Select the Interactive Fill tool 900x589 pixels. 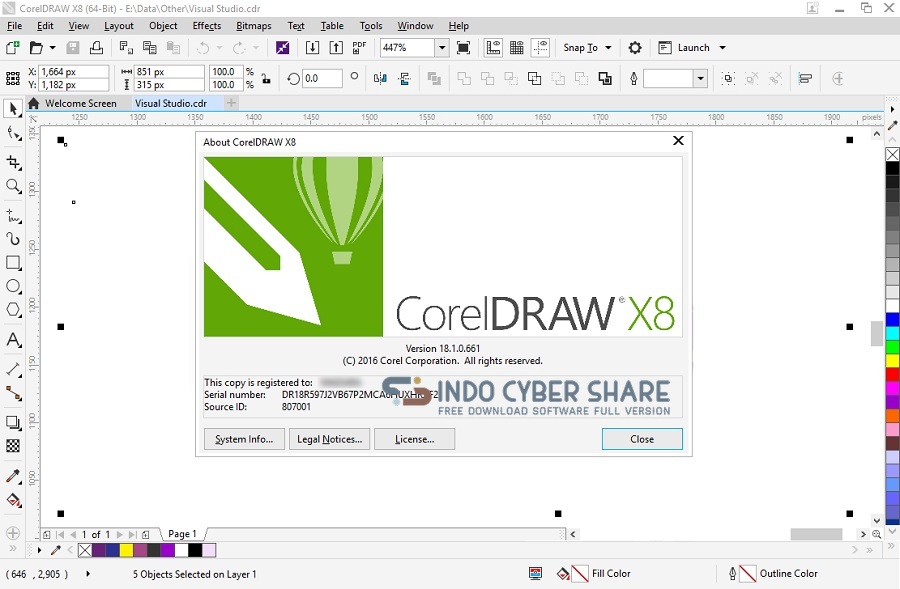point(13,500)
